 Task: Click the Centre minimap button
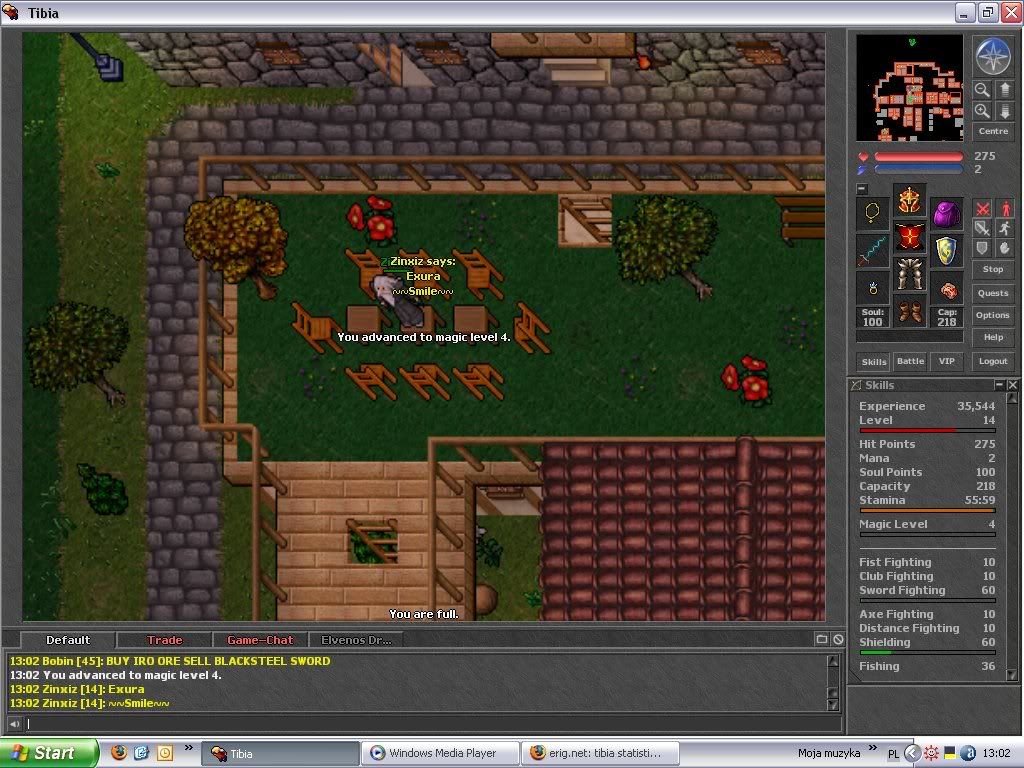click(x=993, y=131)
